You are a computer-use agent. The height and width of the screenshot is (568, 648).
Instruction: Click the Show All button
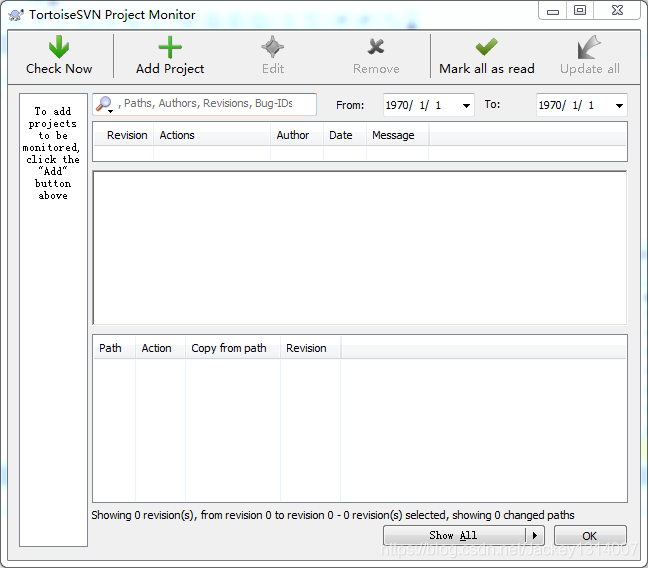pyautogui.click(x=455, y=535)
